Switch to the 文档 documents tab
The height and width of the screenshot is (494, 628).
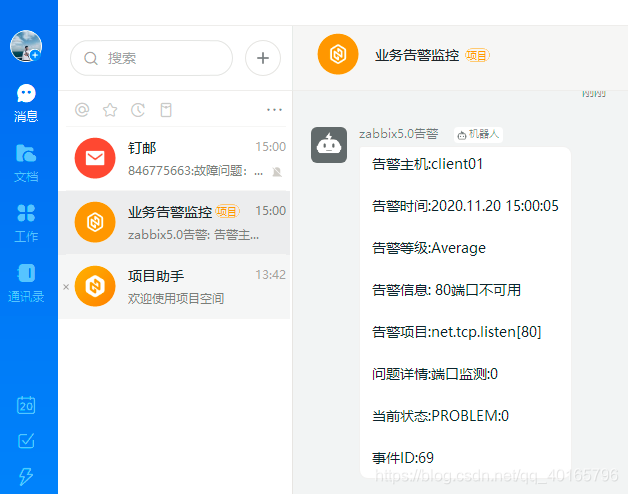(26, 163)
